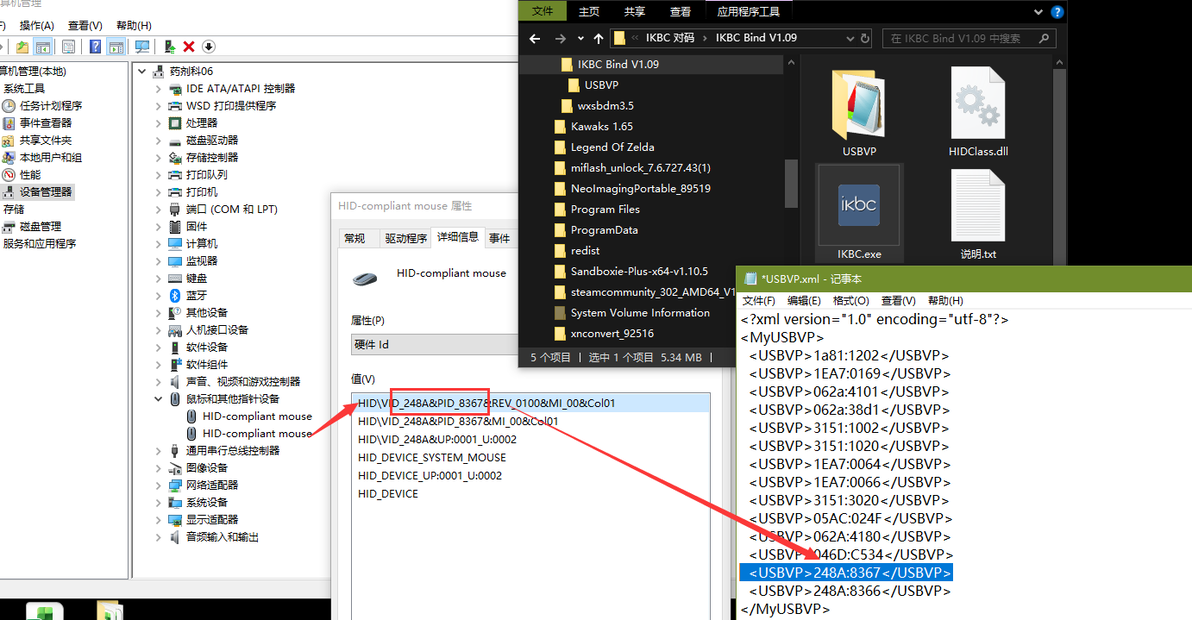Expand the 蓝牙 device category
The image size is (1192, 620).
[158, 296]
